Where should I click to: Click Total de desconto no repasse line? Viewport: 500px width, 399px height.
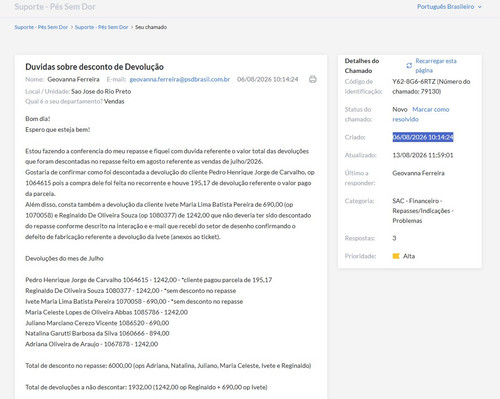pyautogui.click(x=168, y=366)
